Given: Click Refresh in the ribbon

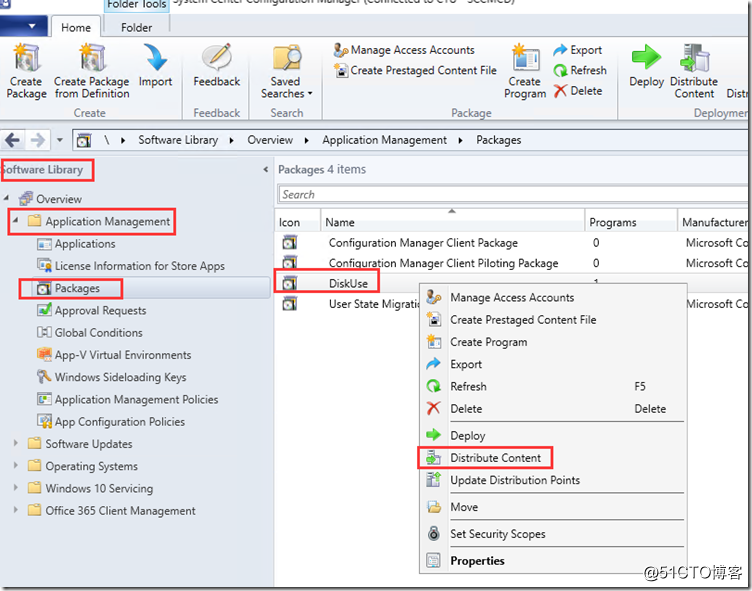Looking at the screenshot, I should tap(580, 71).
